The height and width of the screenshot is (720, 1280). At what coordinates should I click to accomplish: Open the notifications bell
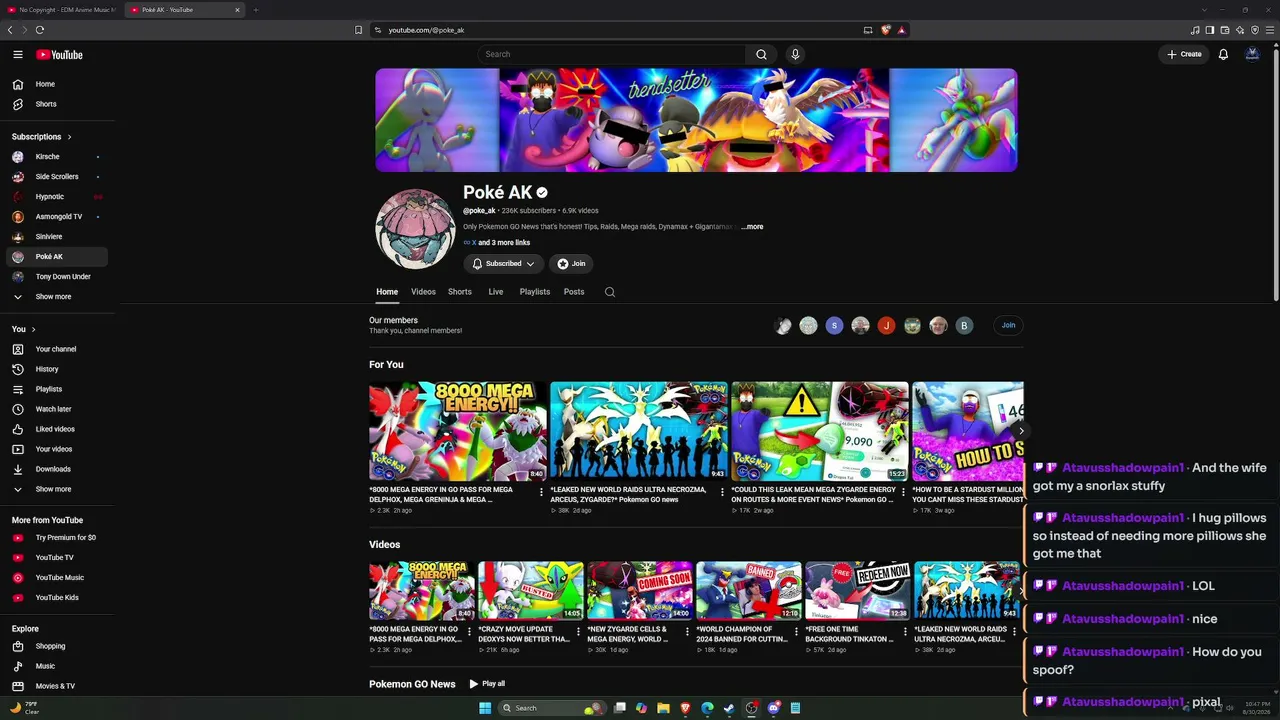click(1223, 54)
